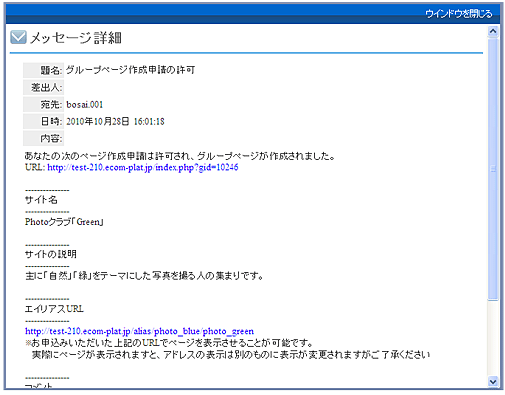Click the 宛先 label
505x395 pixels.
coord(43,105)
